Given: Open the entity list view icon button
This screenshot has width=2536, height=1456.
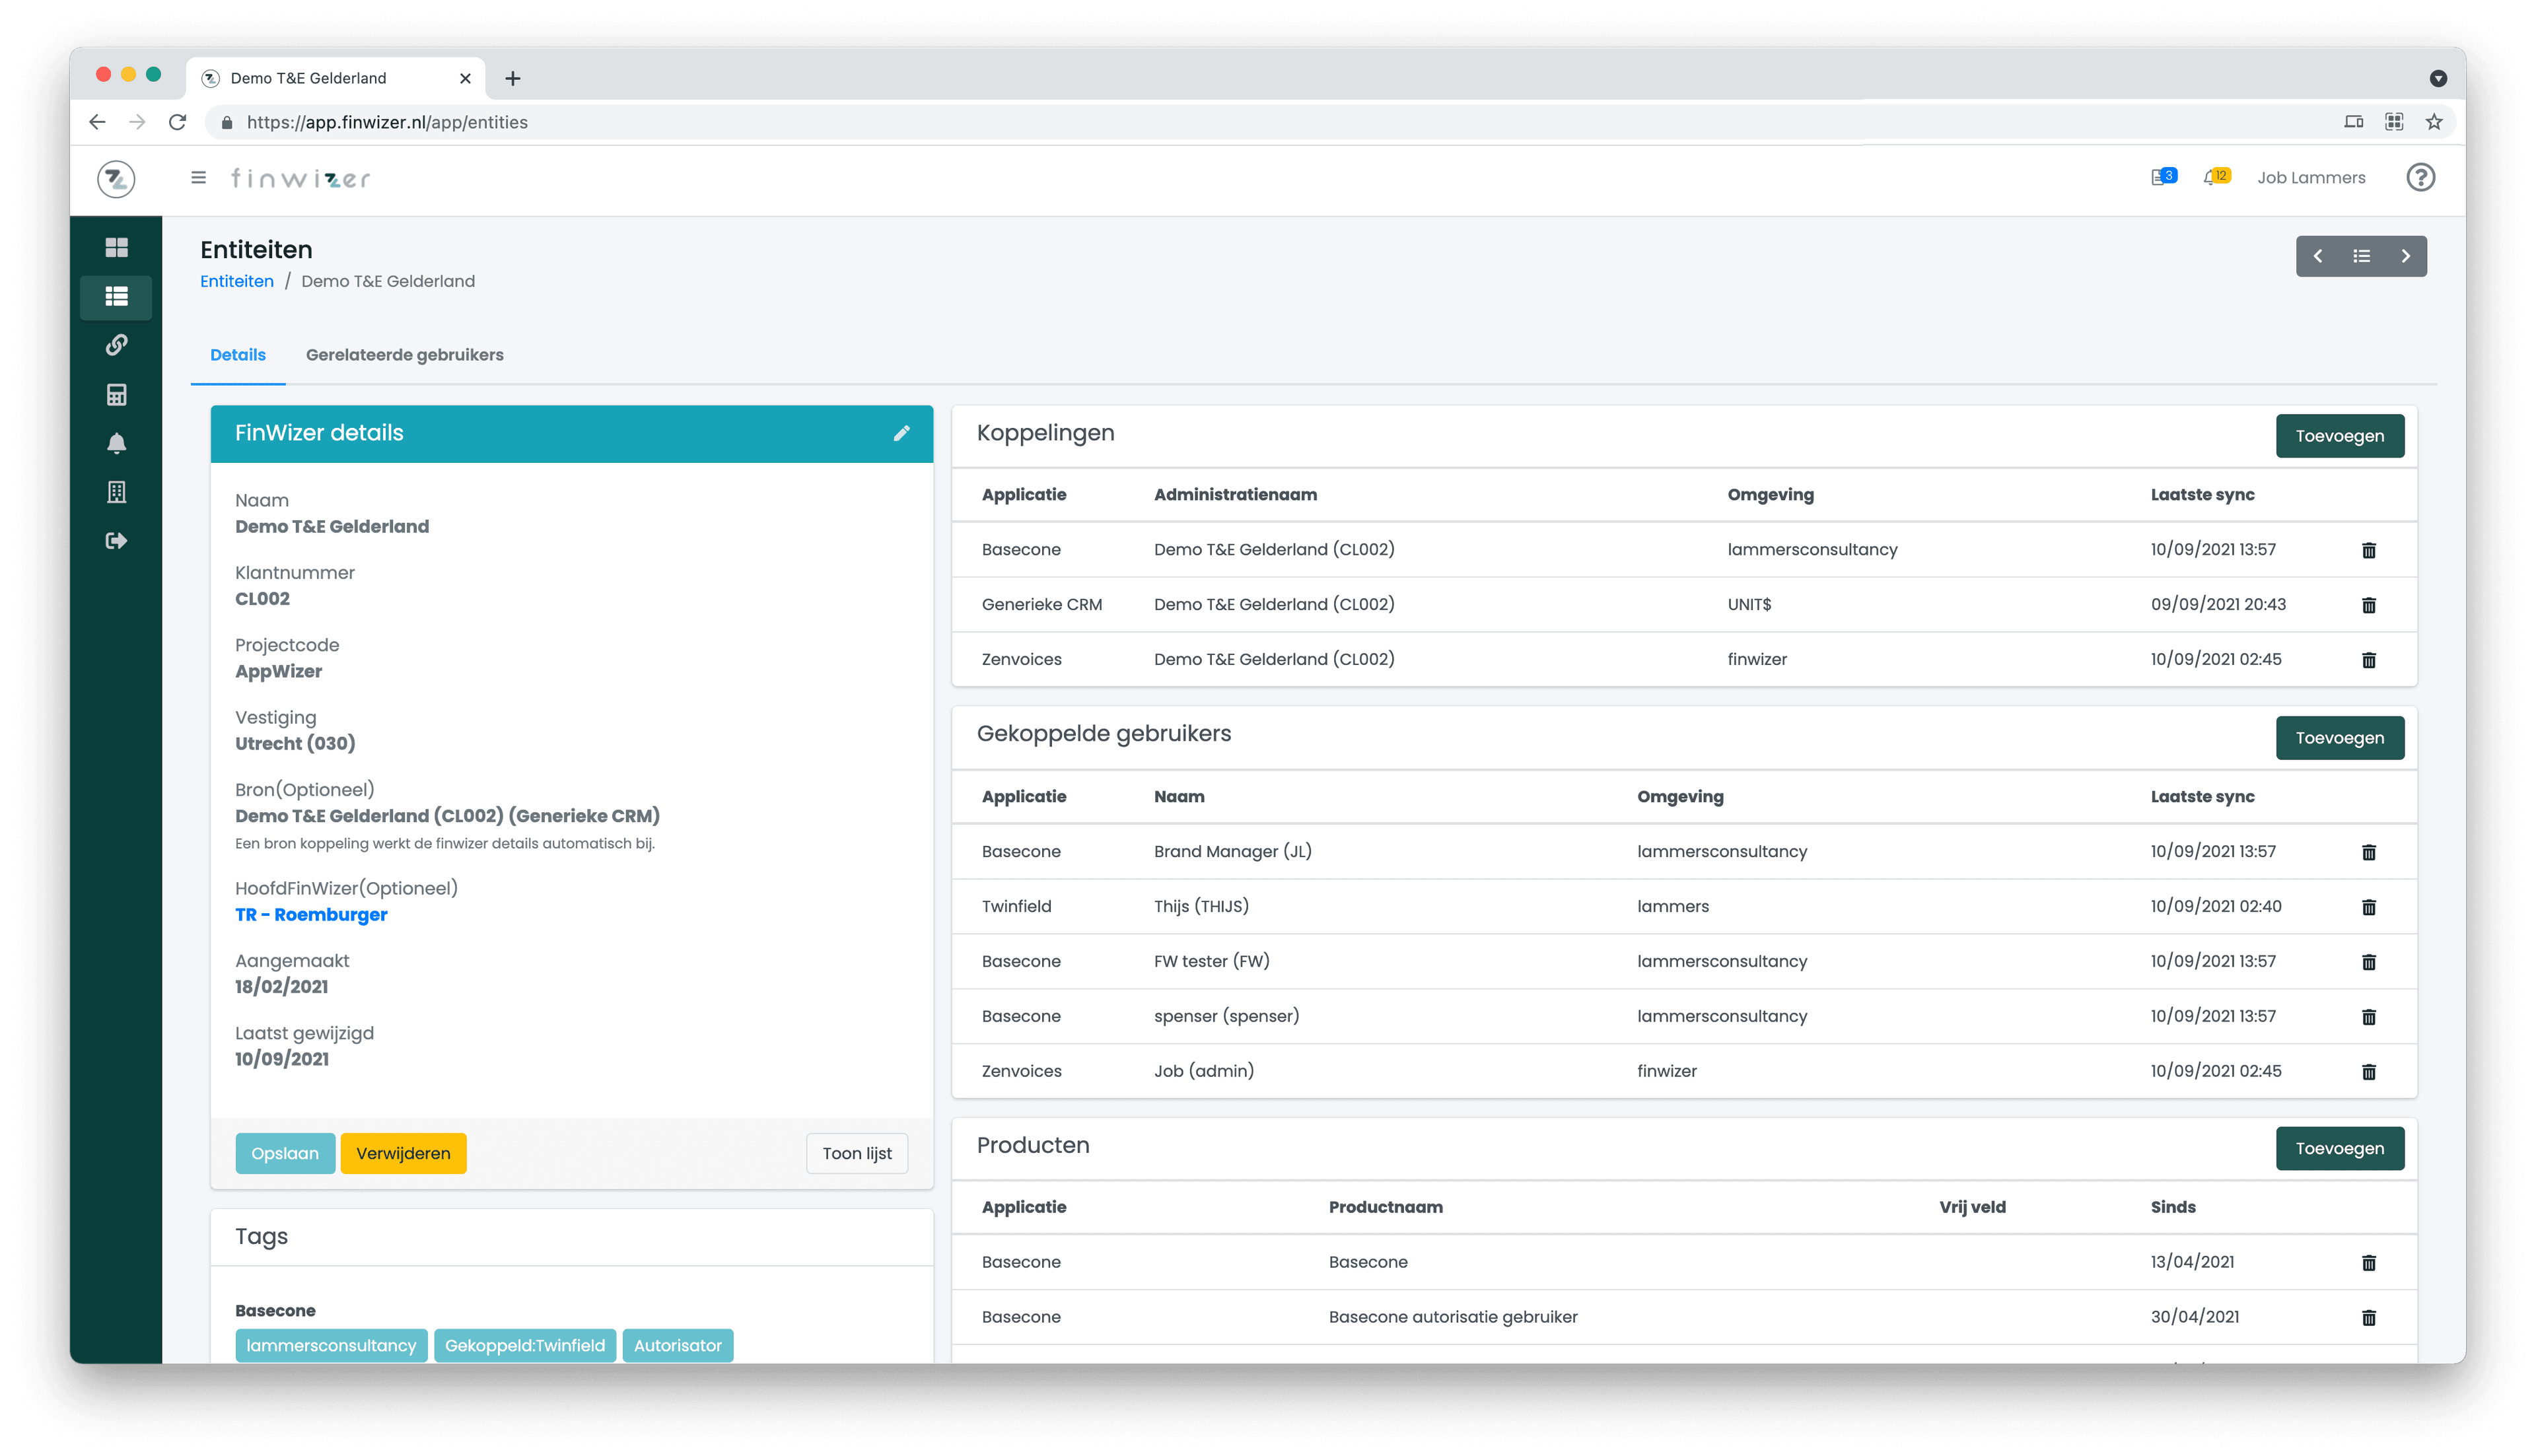Looking at the screenshot, I should [x=2361, y=257].
